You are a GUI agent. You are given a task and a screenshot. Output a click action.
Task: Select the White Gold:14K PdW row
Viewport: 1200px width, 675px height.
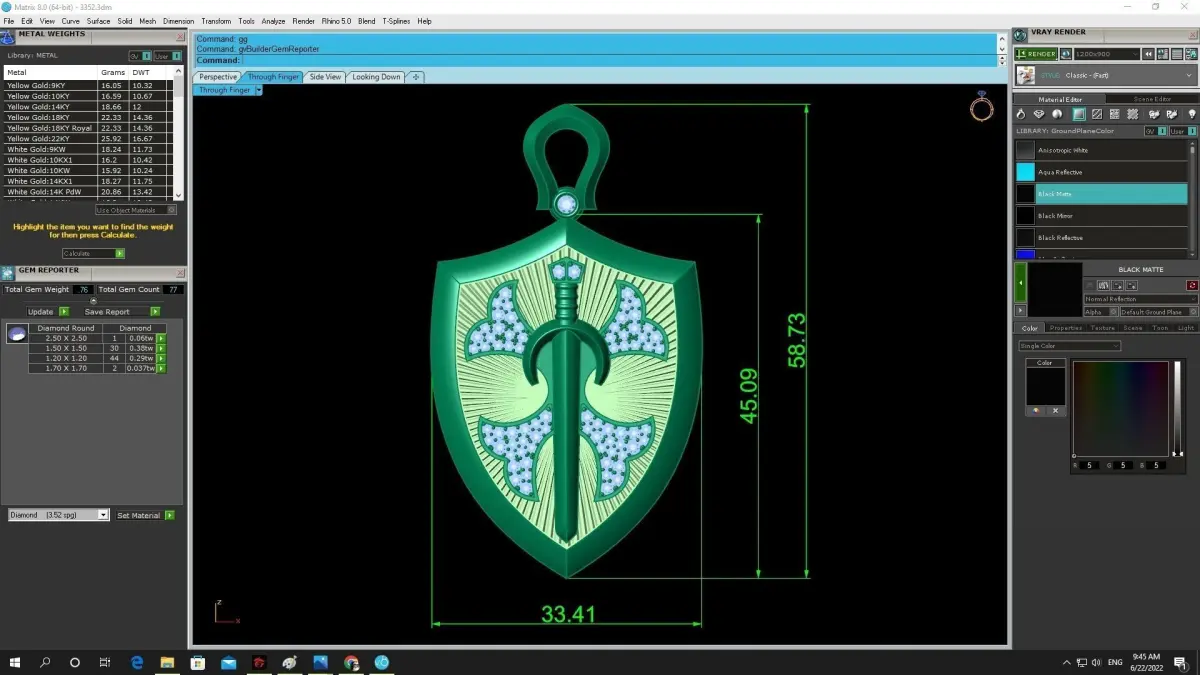(x=88, y=191)
